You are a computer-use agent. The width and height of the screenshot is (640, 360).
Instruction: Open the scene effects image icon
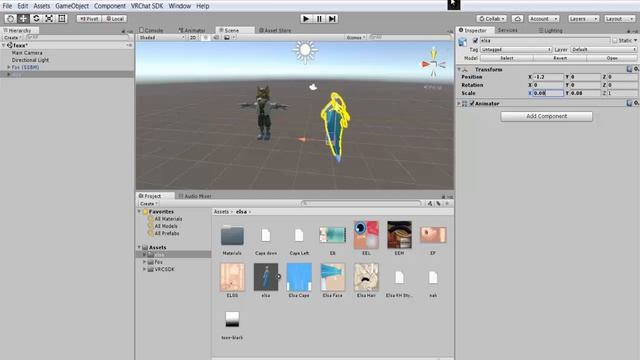click(227, 37)
